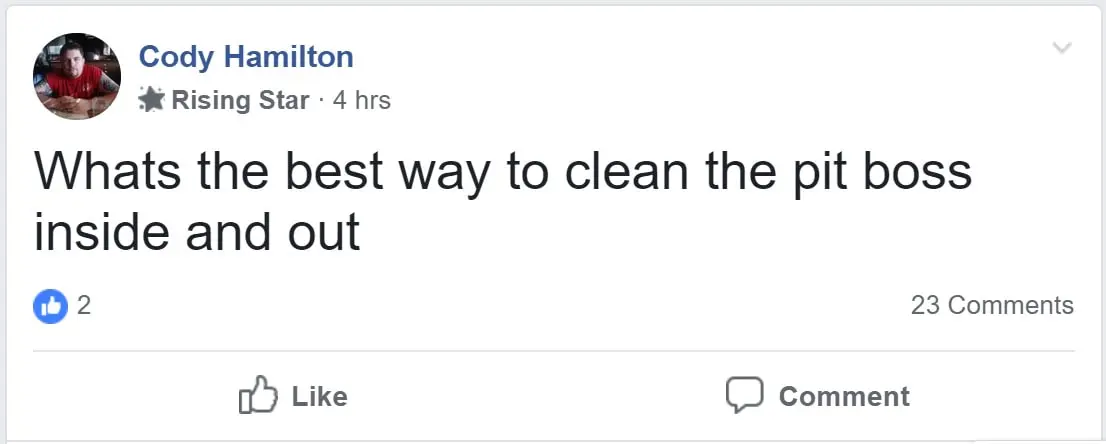Click the "Rising Star" badge text
Screen dimensions: 1106x444
240,100
